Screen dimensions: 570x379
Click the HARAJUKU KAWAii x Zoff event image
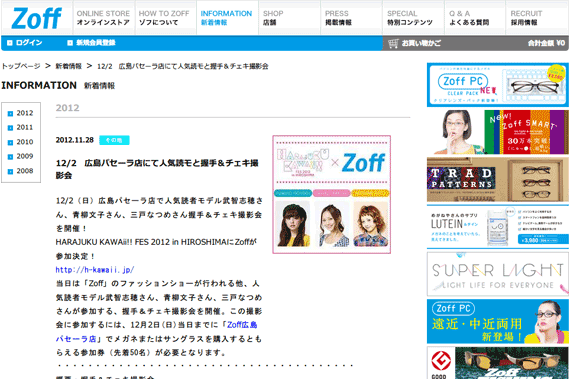[x=332, y=194]
